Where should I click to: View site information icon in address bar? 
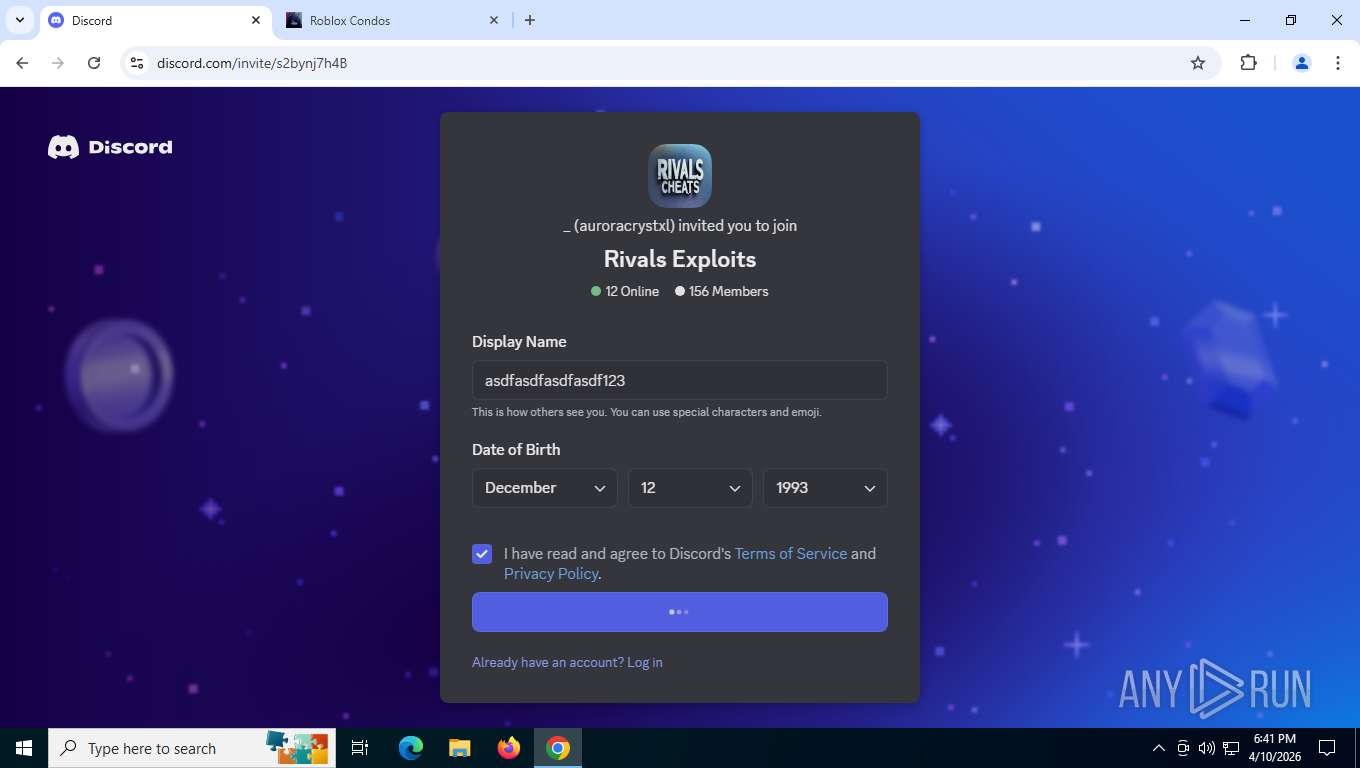click(137, 63)
